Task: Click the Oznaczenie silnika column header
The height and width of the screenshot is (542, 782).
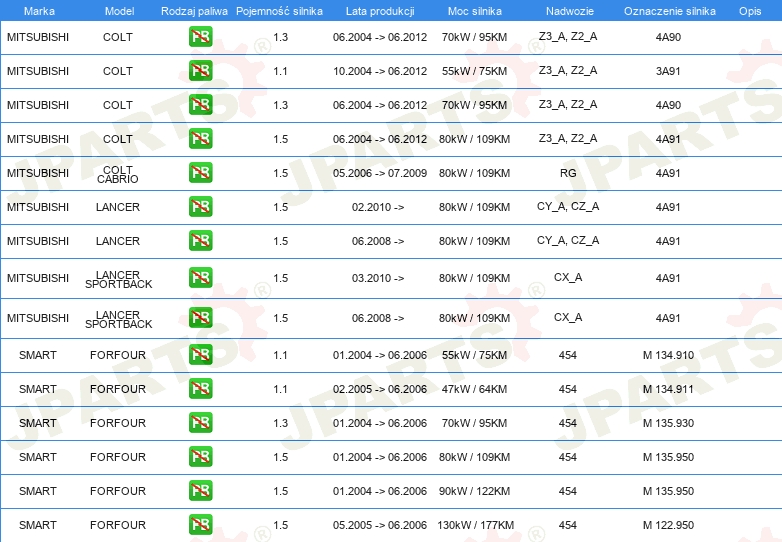Action: (x=669, y=11)
